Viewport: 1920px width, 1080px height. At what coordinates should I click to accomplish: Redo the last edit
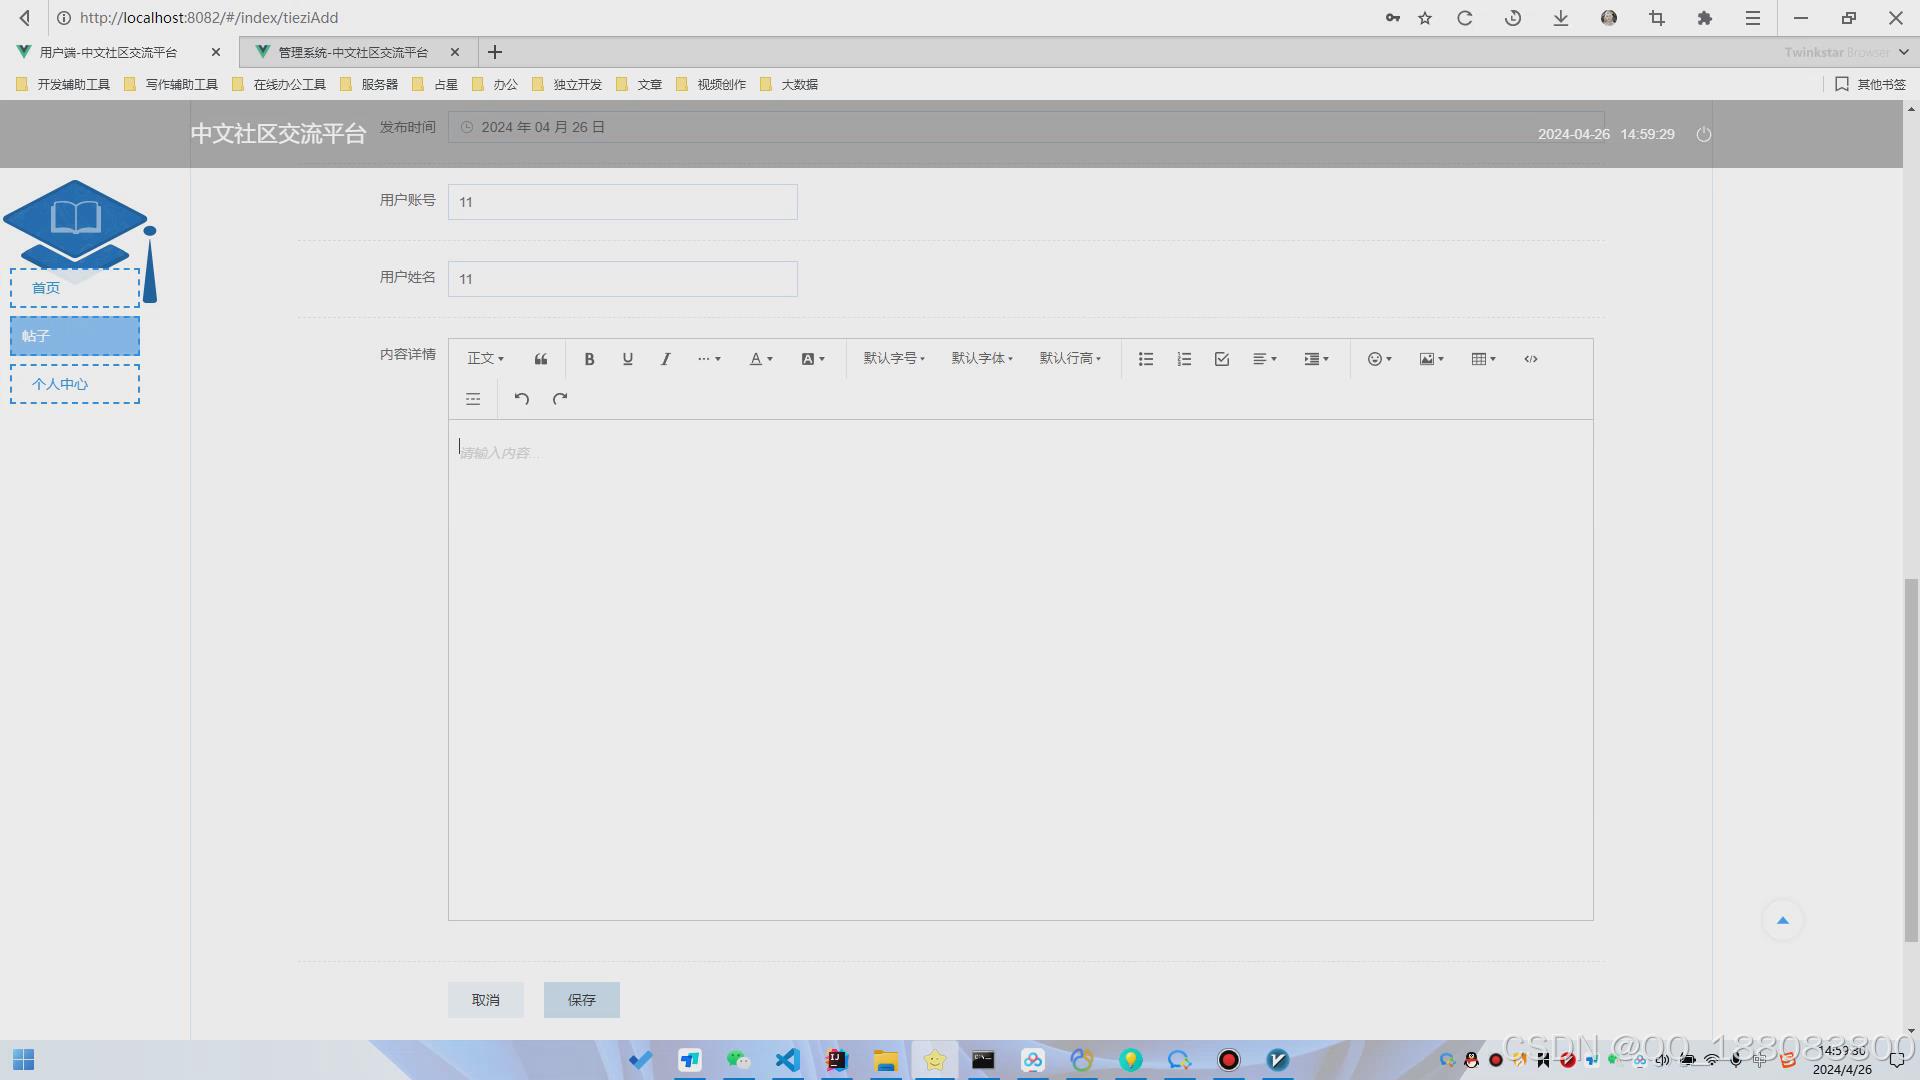coord(560,399)
